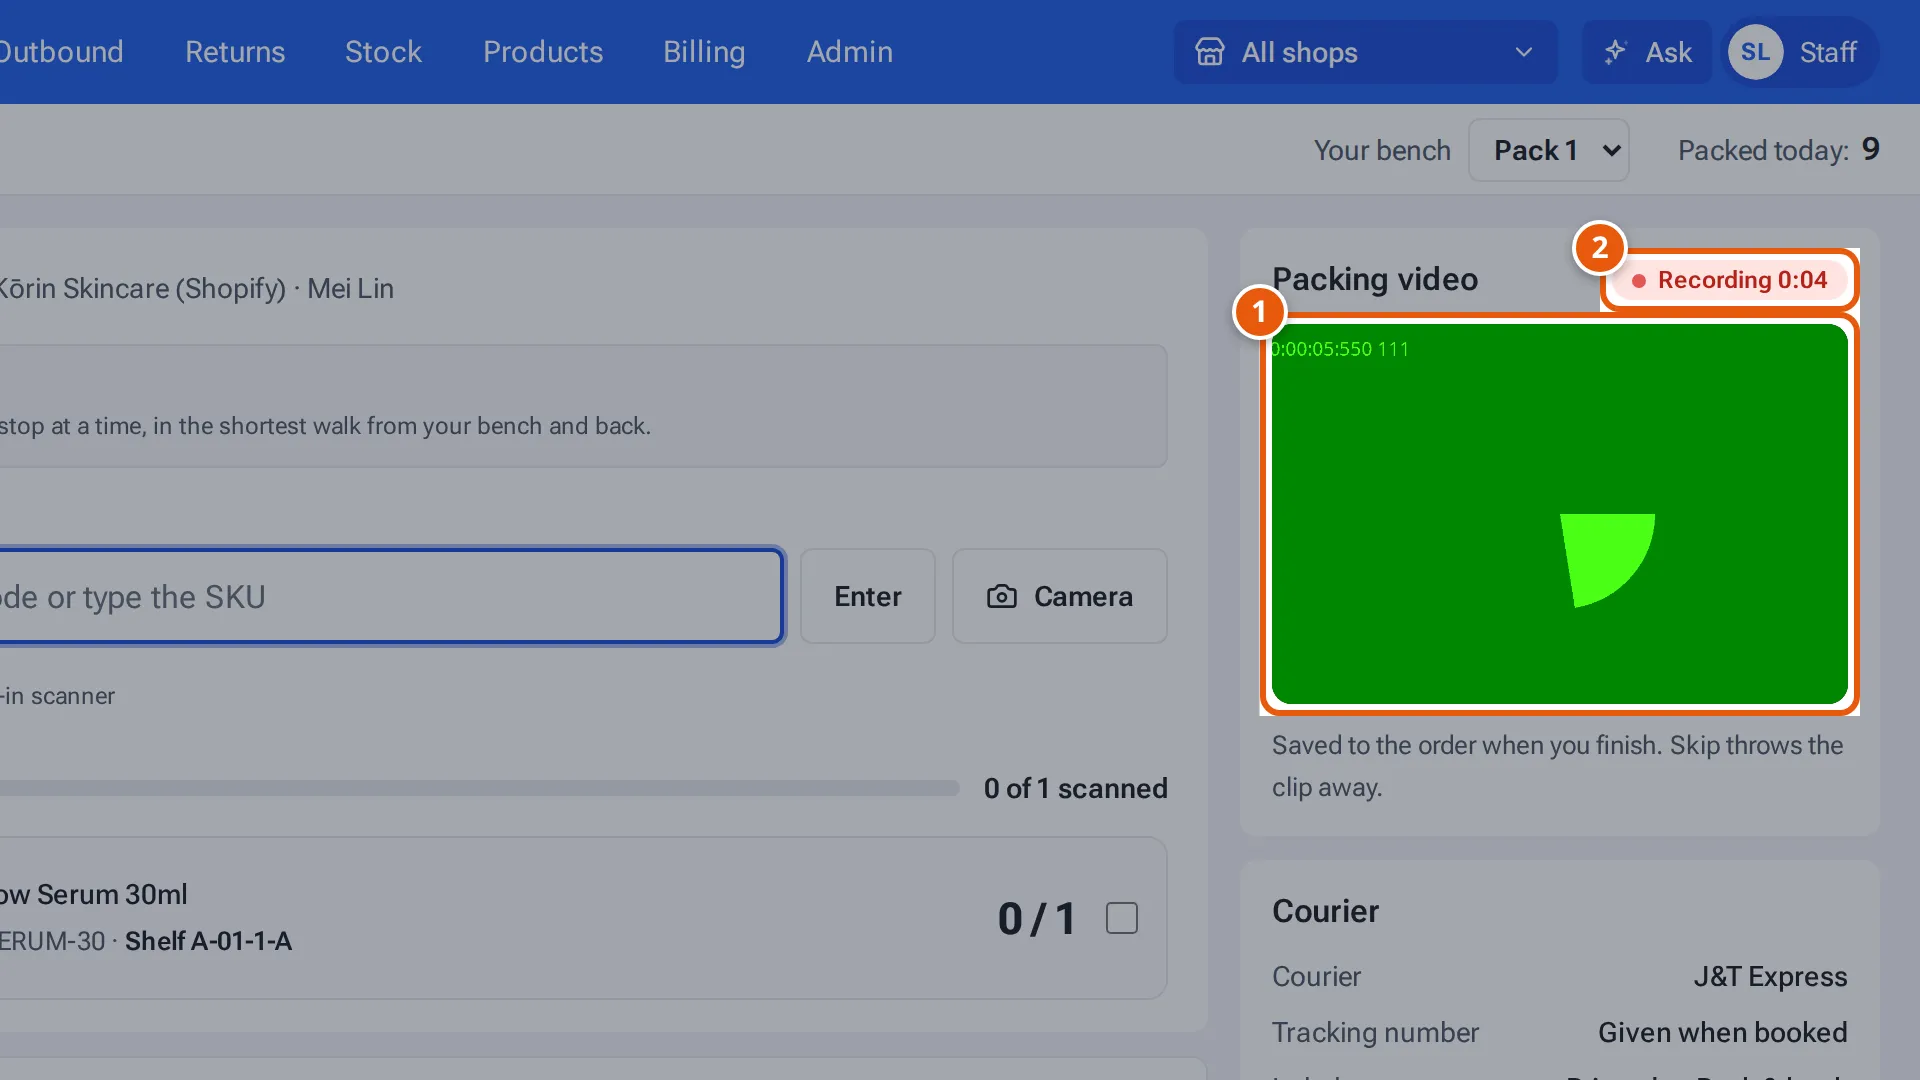Click the 'Mei Lin' customer name
Image resolution: width=1920 pixels, height=1080 pixels.
point(350,288)
